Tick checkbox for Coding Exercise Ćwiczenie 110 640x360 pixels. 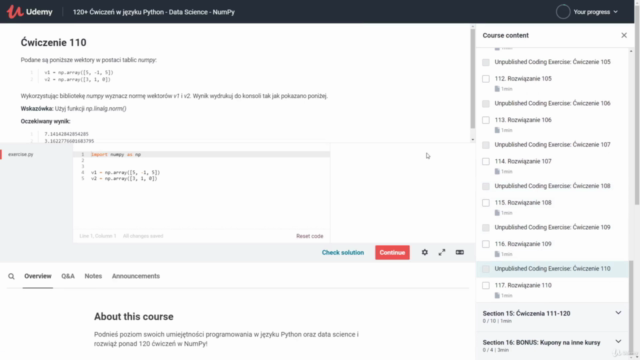click(486, 269)
